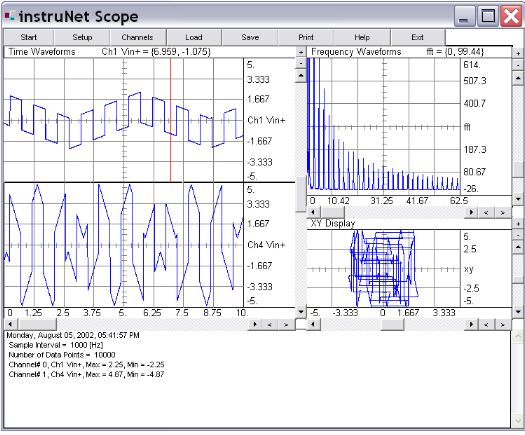Click Load in the top toolbar
Image resolution: width=525 pixels, height=435 pixels.
[194, 37]
